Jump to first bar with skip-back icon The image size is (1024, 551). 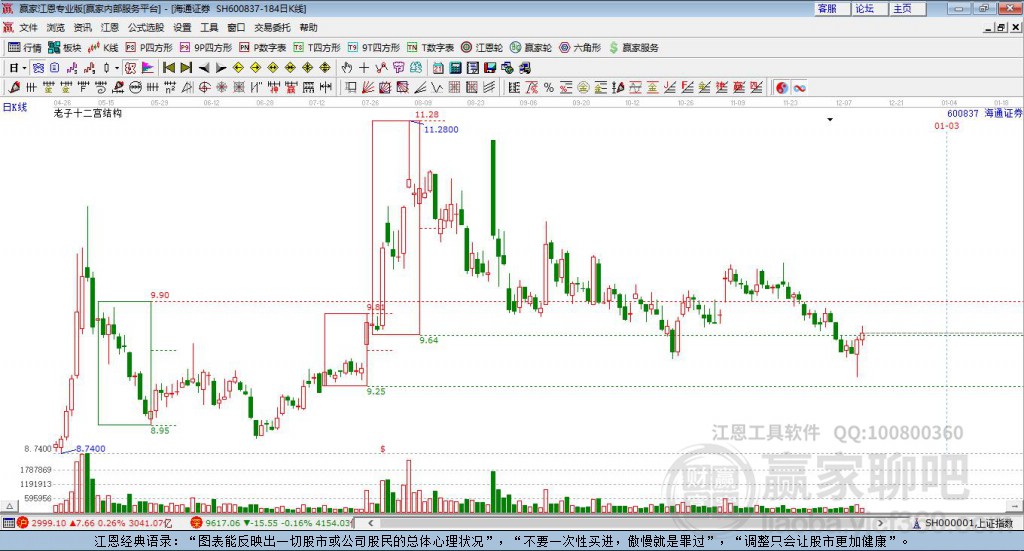point(168,68)
